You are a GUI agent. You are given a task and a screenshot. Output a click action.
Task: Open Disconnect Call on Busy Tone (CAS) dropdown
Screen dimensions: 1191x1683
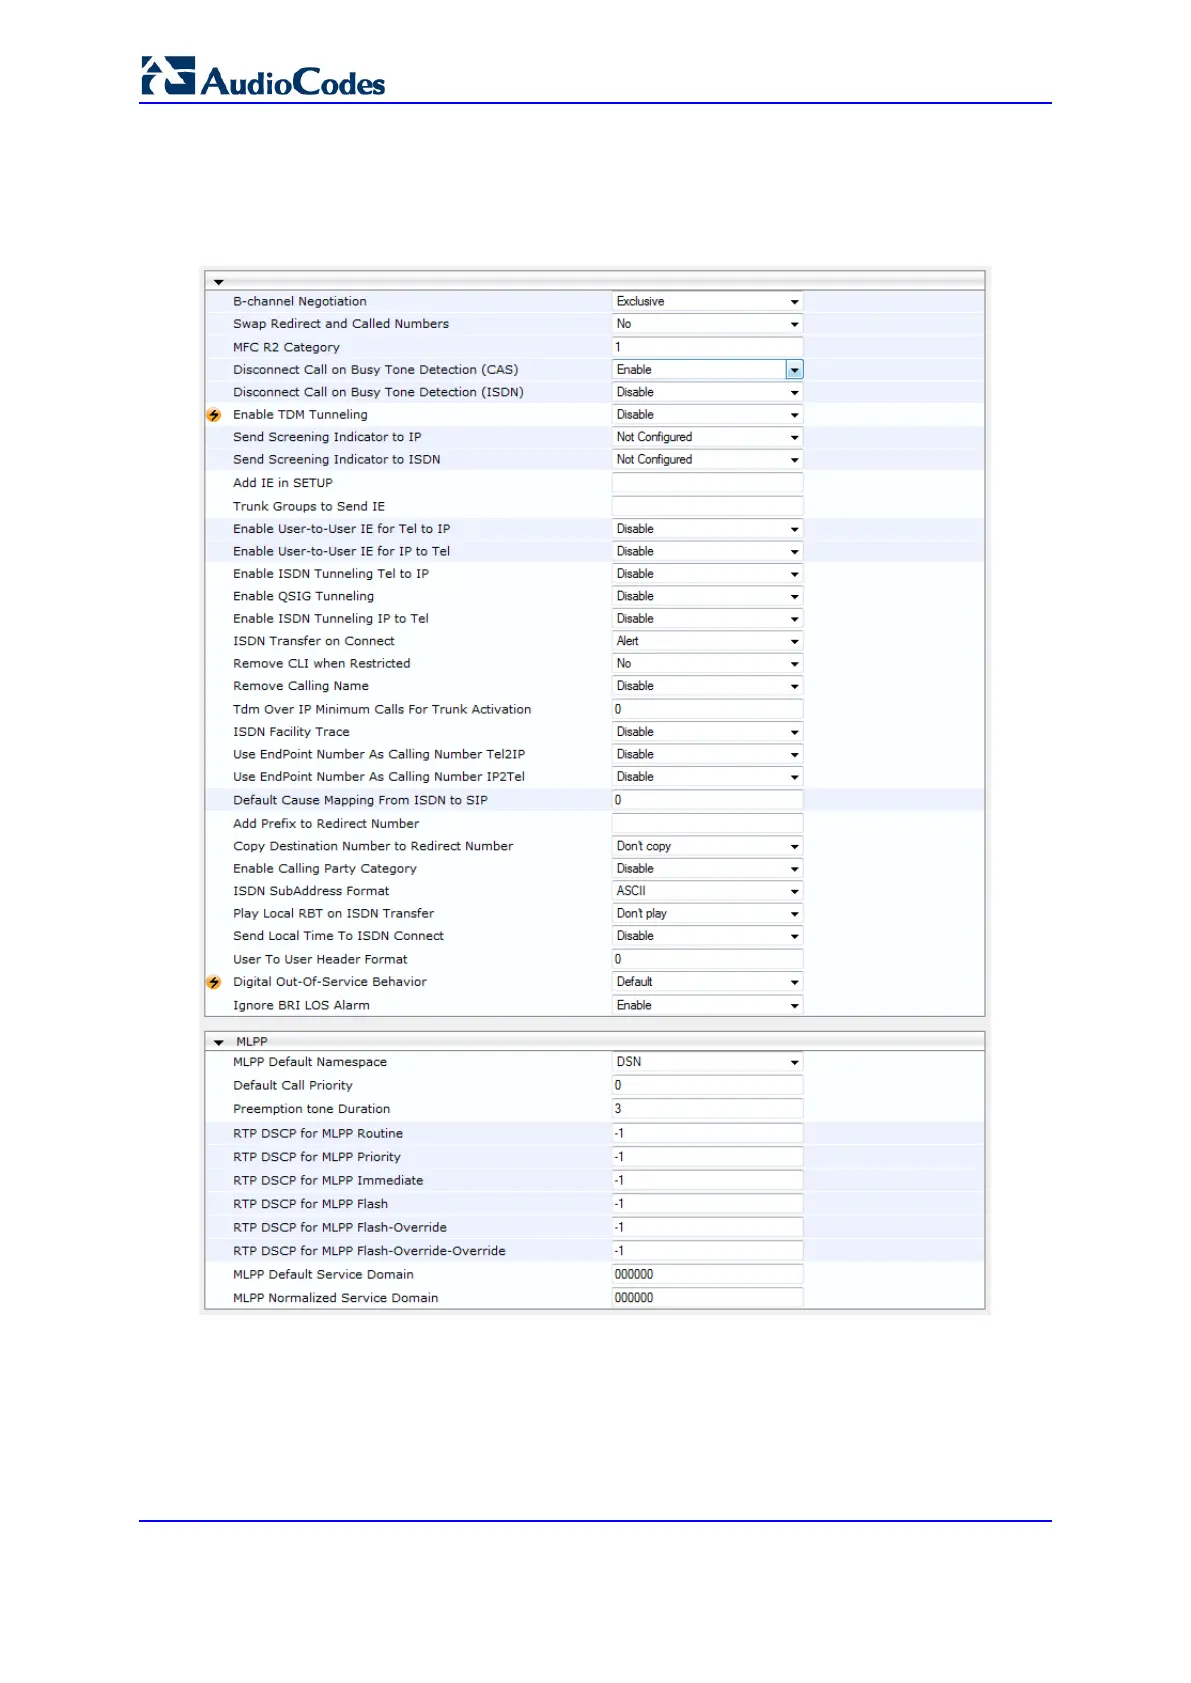[707, 370]
